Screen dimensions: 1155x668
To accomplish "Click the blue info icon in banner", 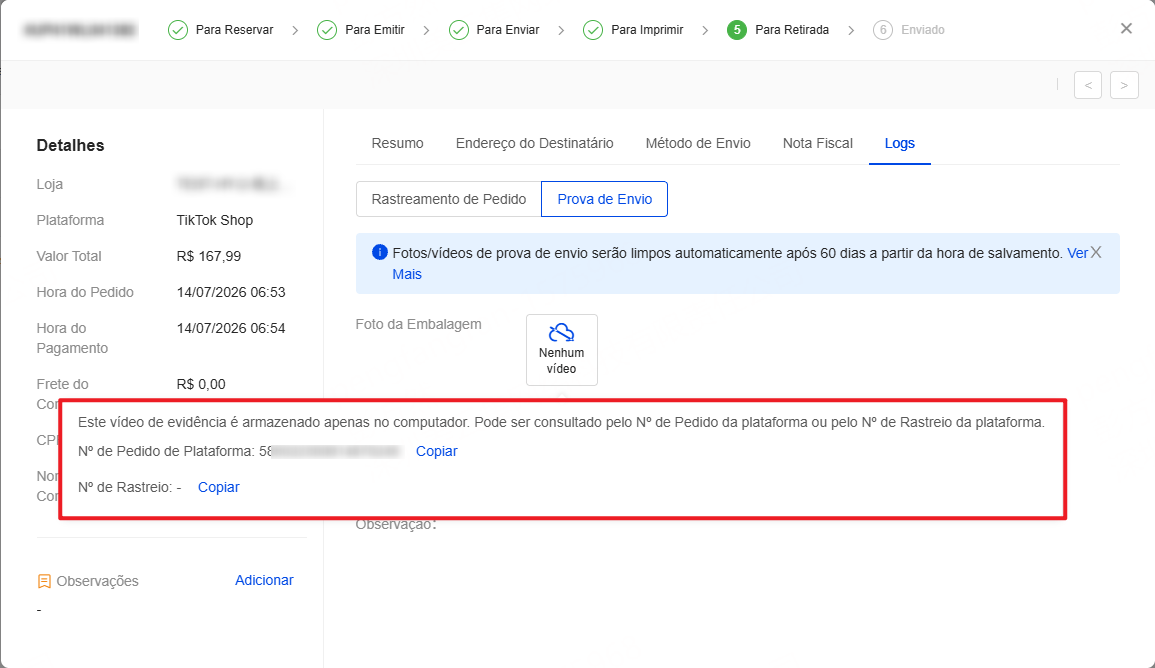I will 379,253.
